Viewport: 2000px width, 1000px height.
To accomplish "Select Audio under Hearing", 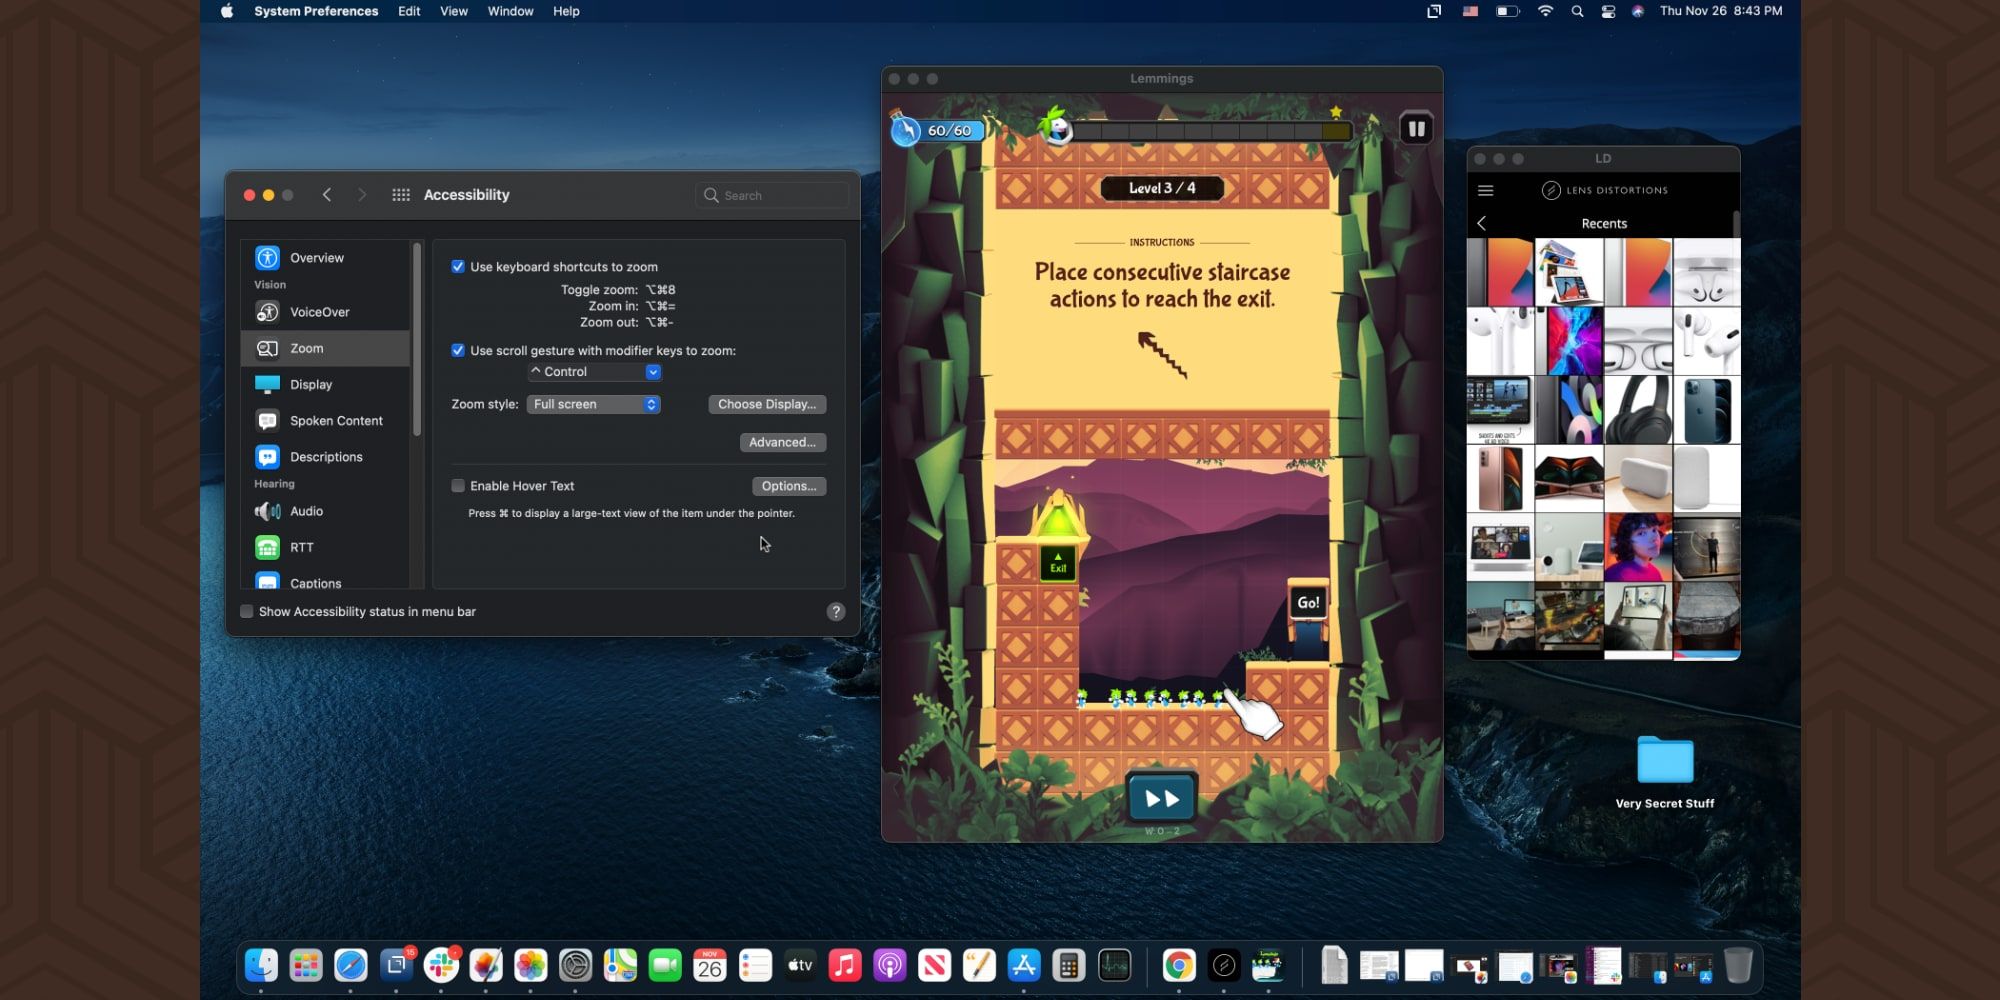I will click(326, 511).
